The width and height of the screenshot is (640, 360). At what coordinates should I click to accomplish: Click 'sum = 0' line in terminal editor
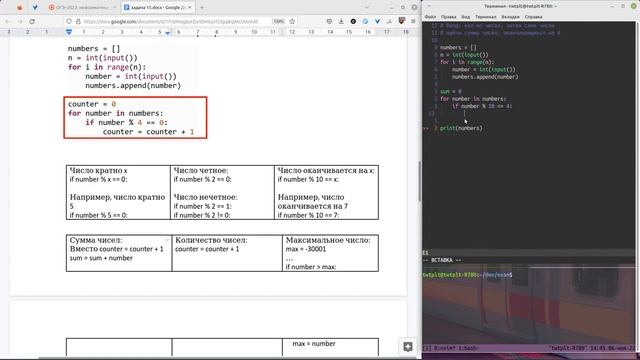pos(451,91)
